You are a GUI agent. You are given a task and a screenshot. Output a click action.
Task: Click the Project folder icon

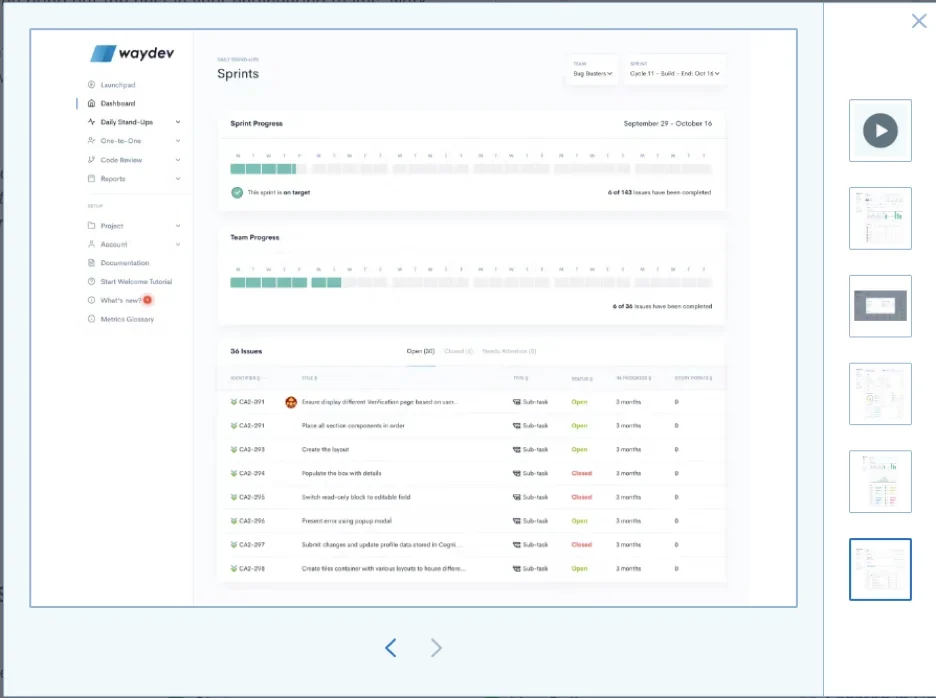point(91,226)
